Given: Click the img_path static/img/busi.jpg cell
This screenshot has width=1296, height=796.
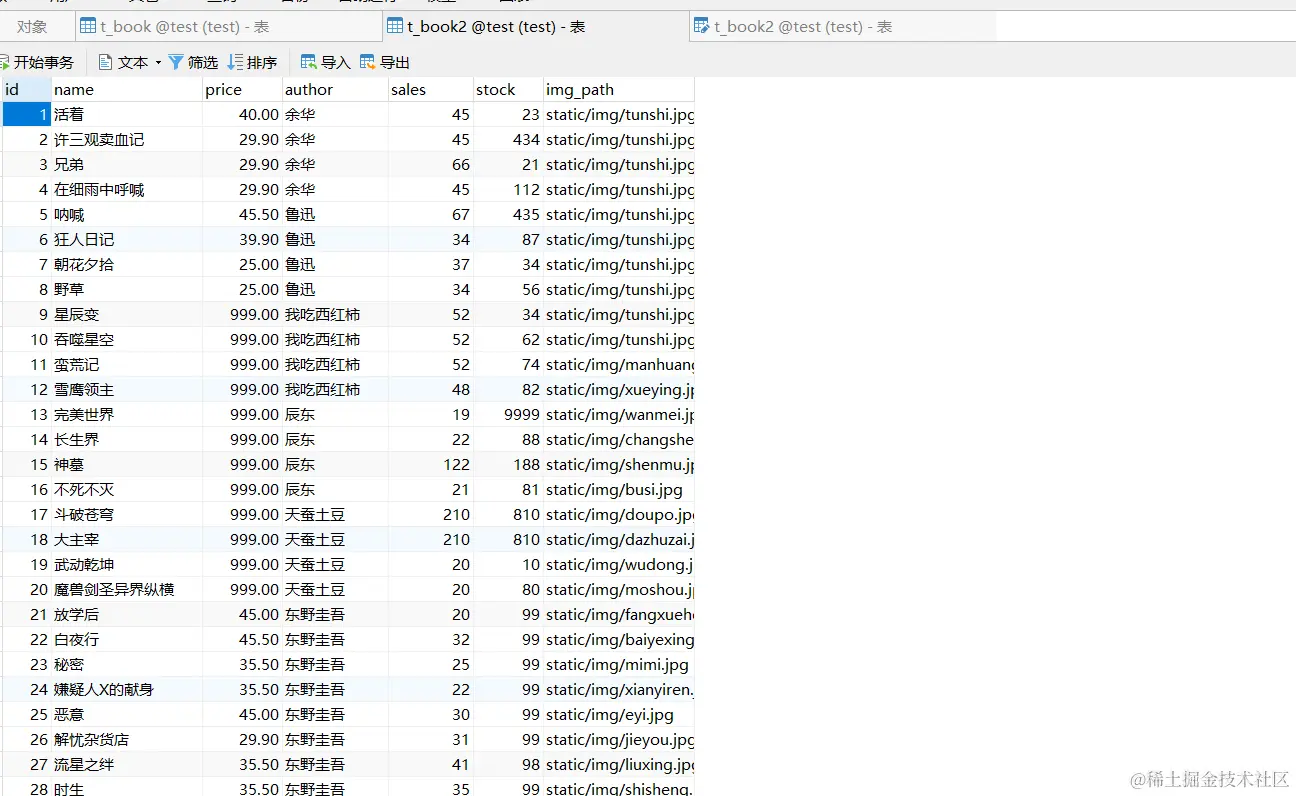Looking at the screenshot, I should (x=619, y=489).
